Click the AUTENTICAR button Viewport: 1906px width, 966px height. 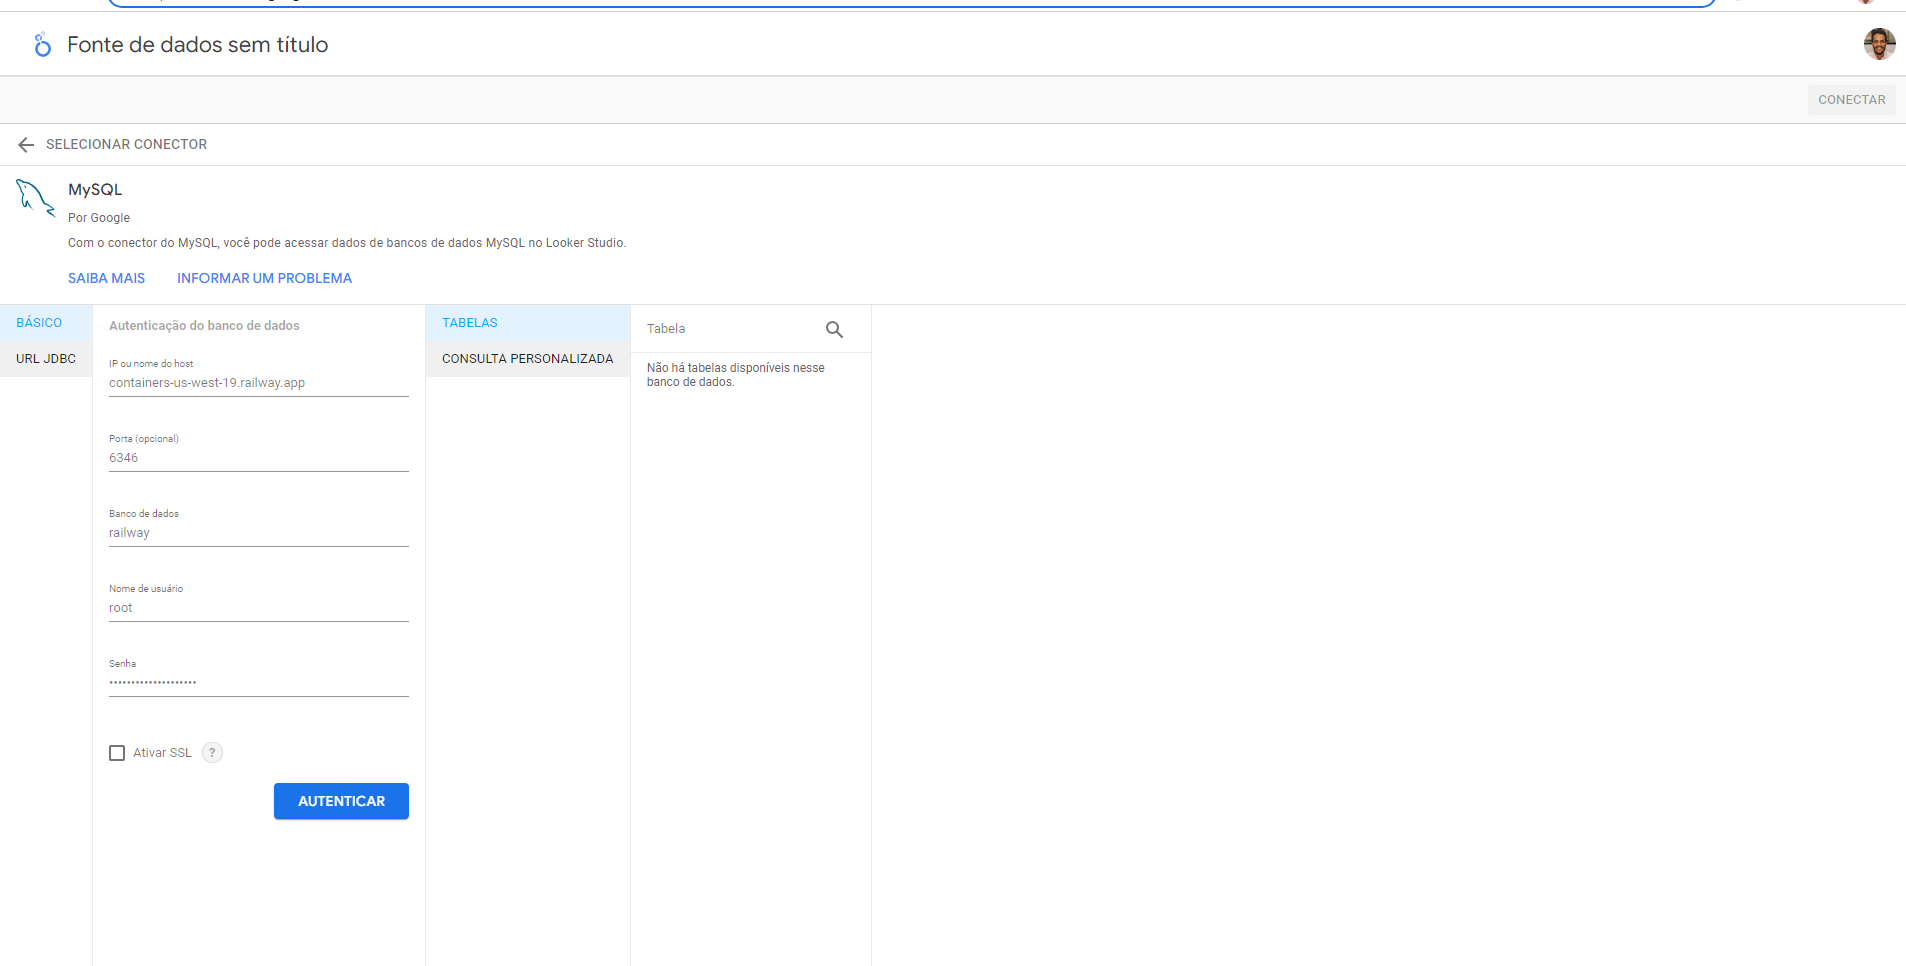click(341, 801)
